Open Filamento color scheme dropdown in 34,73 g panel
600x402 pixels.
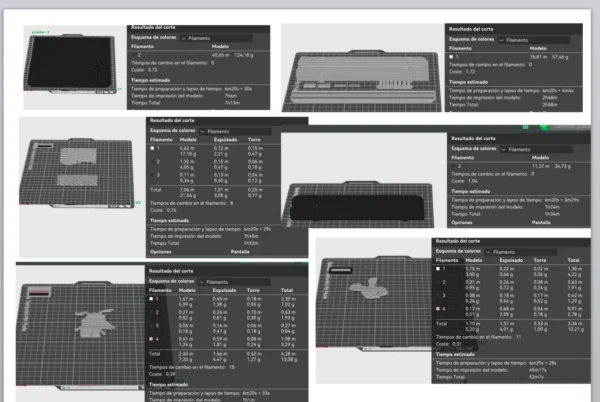coord(536,149)
